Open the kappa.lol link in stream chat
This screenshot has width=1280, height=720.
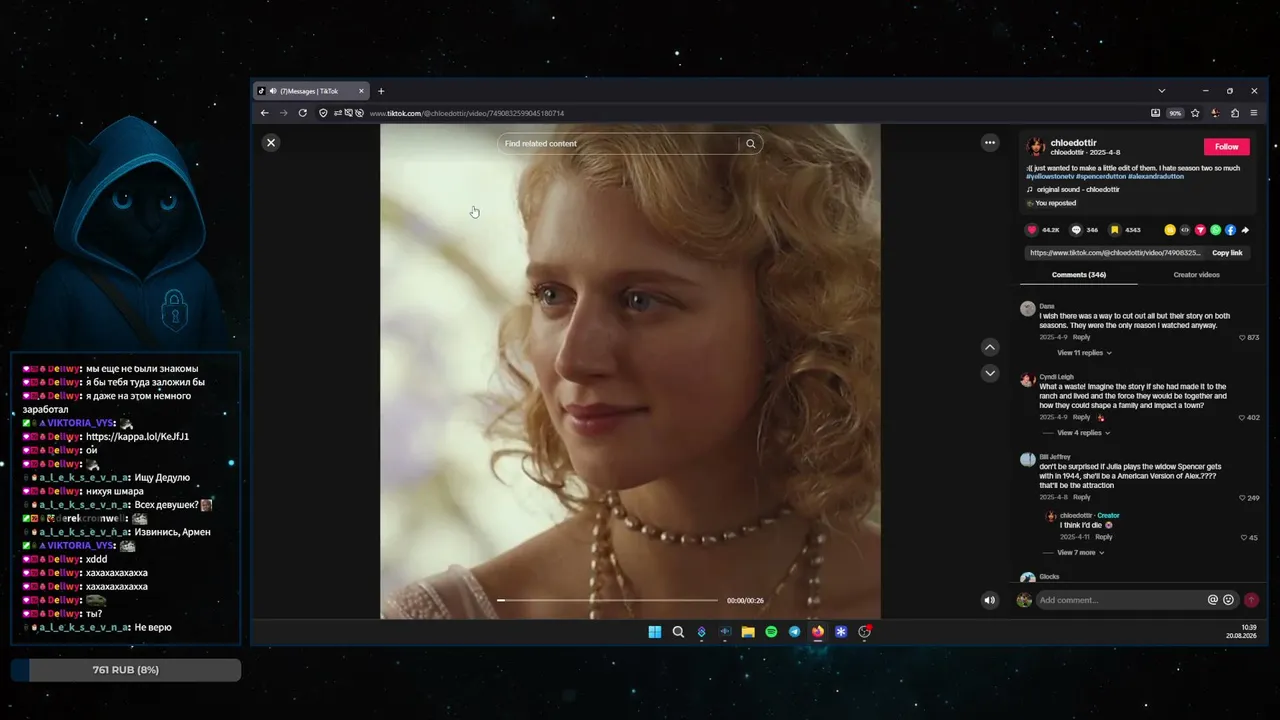click(x=137, y=437)
